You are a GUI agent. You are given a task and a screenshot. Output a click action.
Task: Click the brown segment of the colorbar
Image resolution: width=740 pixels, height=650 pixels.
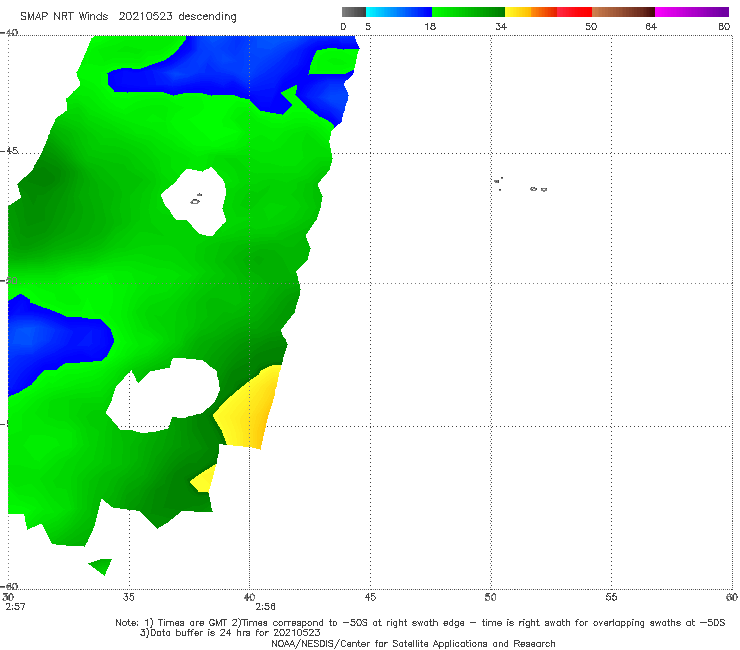(623, 12)
